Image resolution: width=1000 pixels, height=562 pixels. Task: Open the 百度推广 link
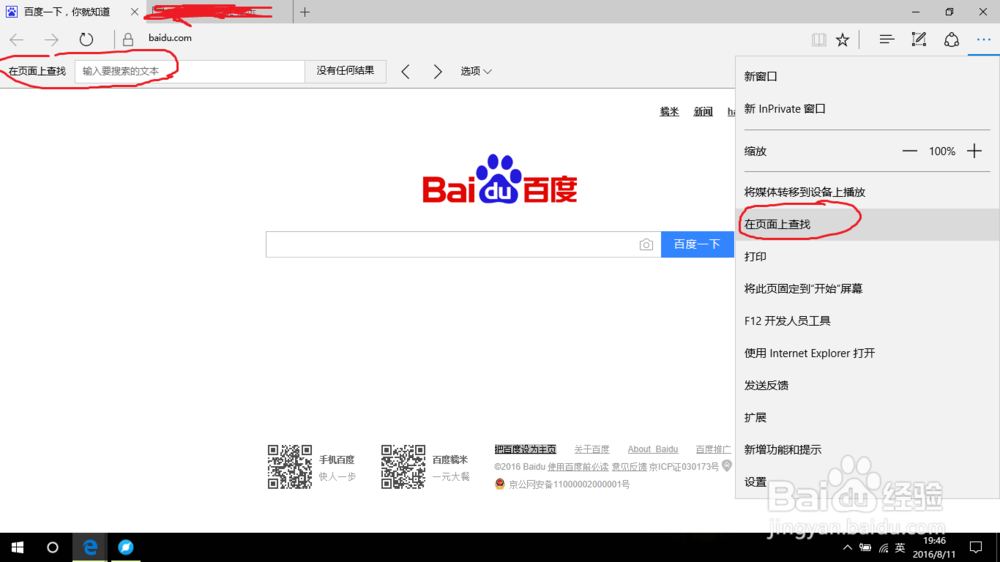(713, 450)
